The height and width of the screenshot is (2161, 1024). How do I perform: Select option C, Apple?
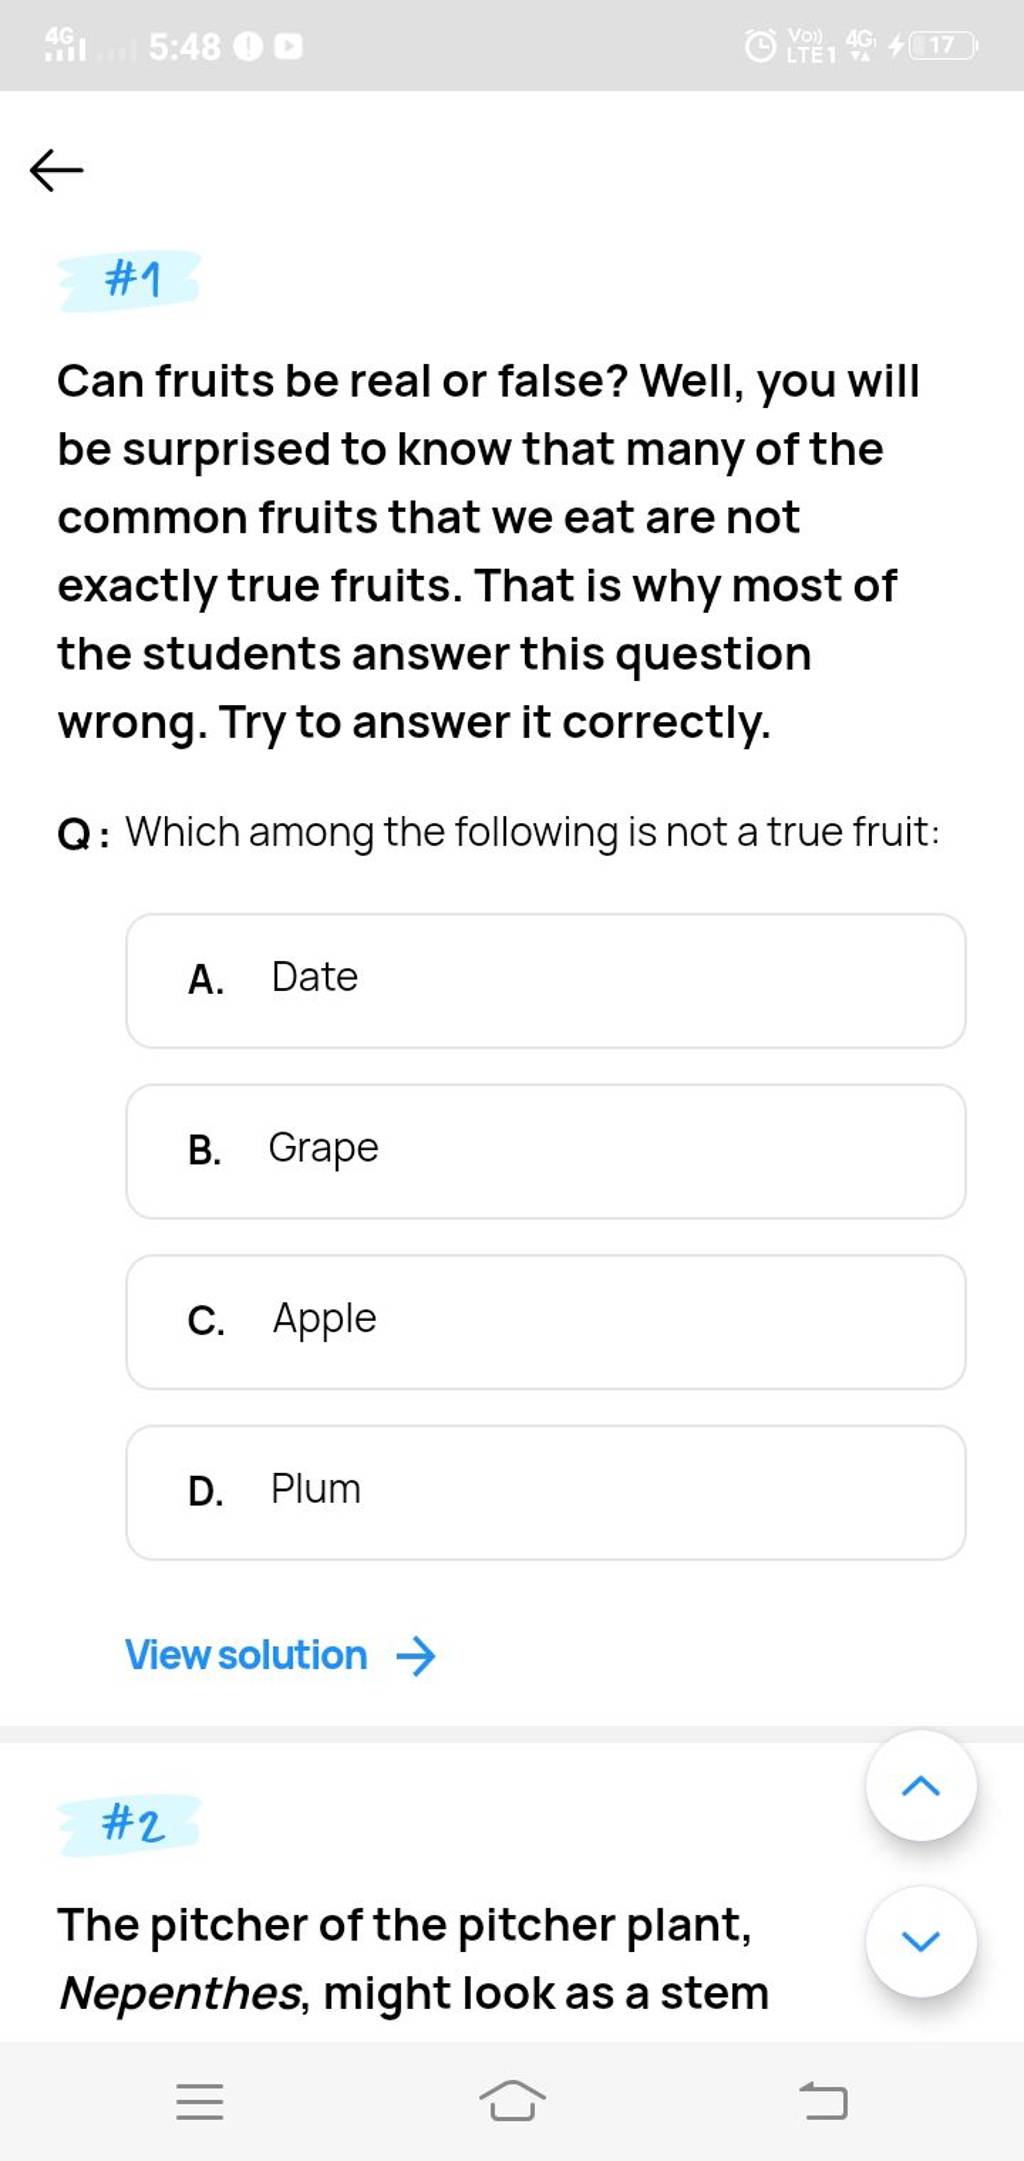(x=545, y=1319)
